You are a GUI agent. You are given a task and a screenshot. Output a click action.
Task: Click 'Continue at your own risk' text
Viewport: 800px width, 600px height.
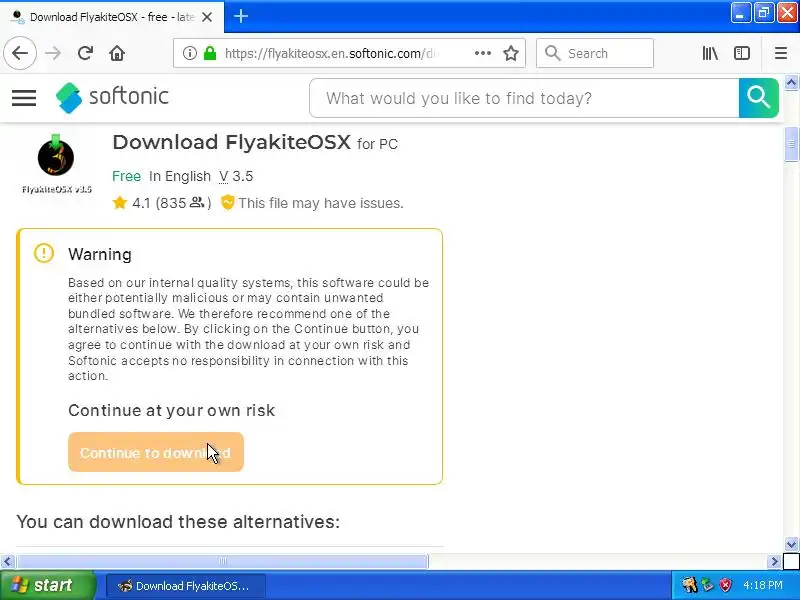(x=171, y=410)
